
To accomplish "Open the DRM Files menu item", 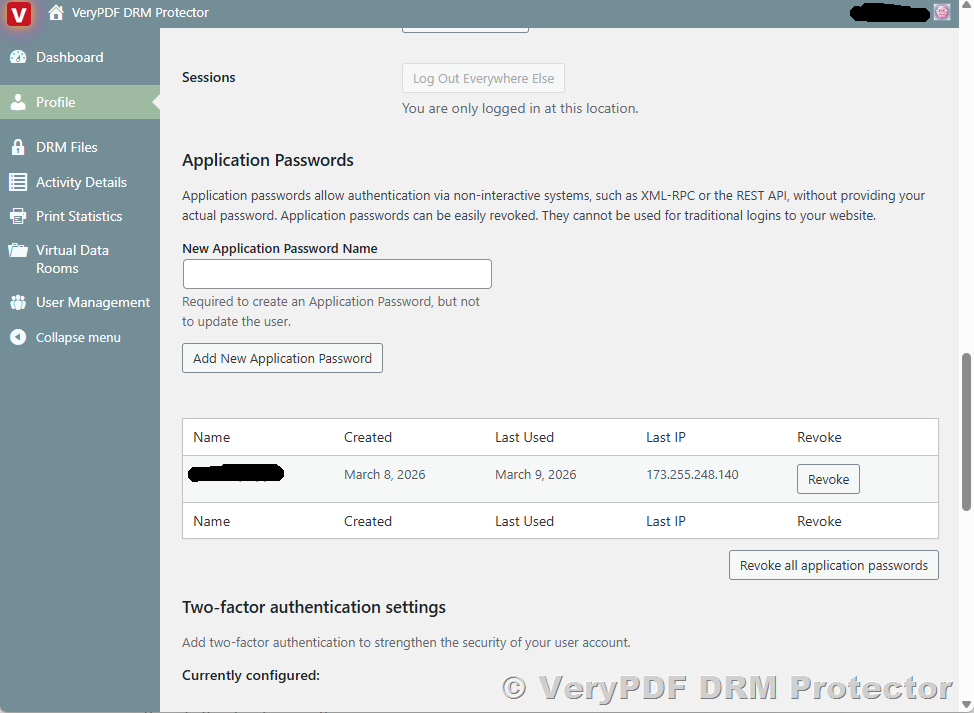I will [x=67, y=147].
